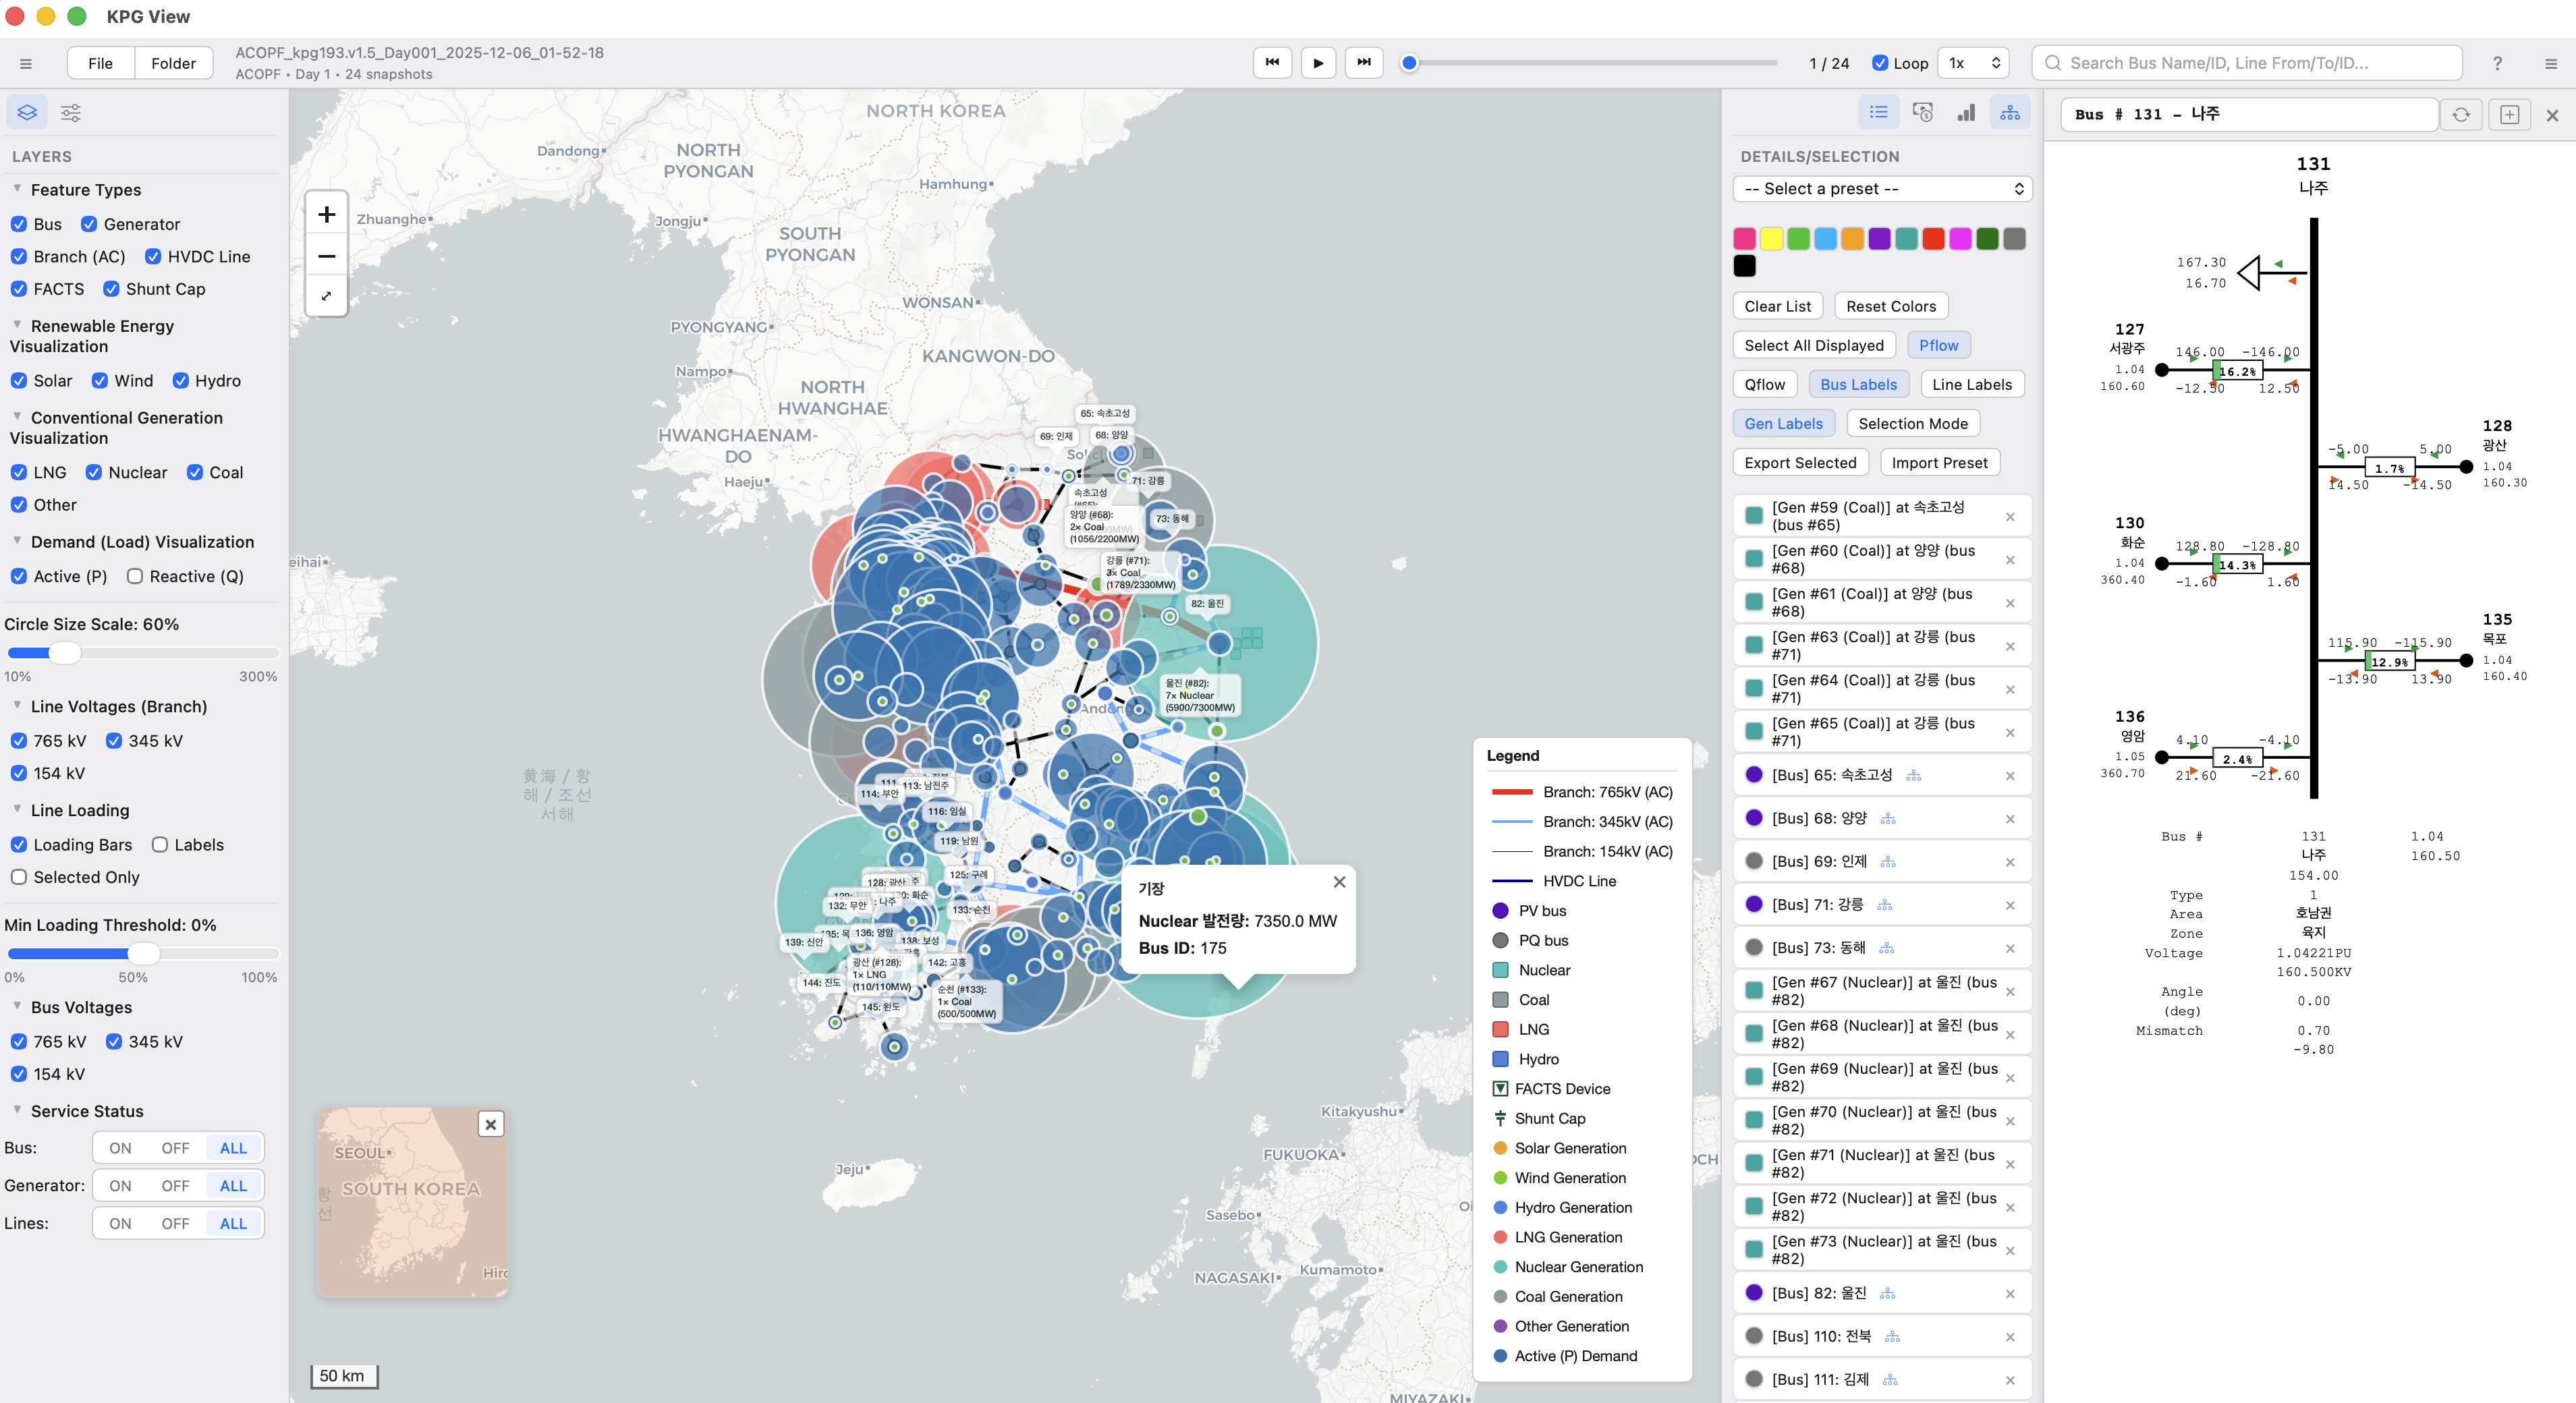Click the layers stack panel icon
Viewport: 2576px width, 1403px height.
point(27,112)
